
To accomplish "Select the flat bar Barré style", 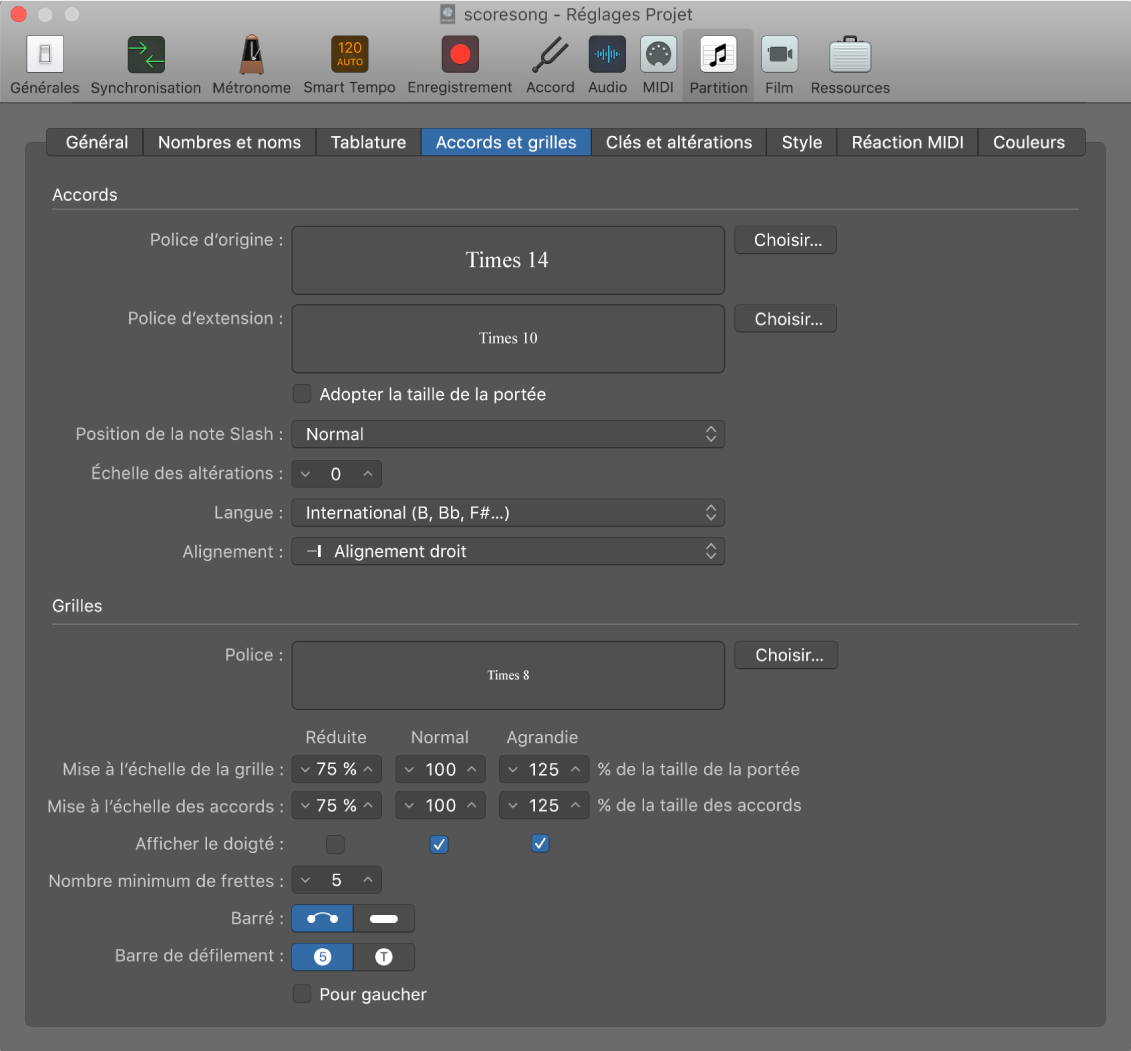I will pyautogui.click(x=384, y=918).
